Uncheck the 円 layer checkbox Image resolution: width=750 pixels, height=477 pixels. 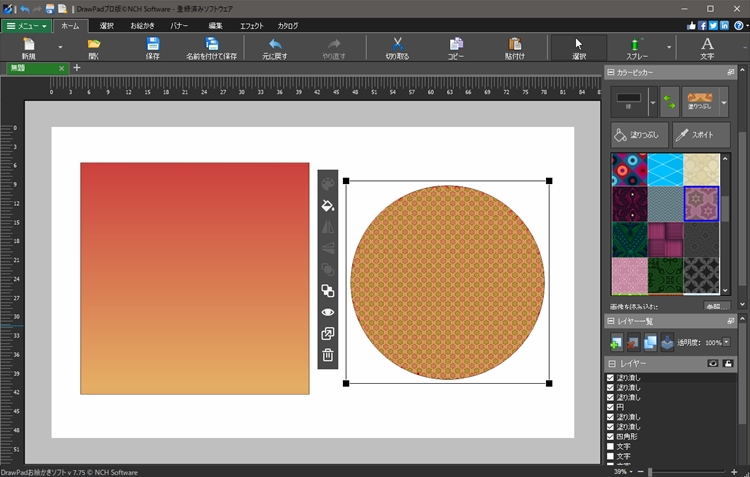tap(610, 407)
